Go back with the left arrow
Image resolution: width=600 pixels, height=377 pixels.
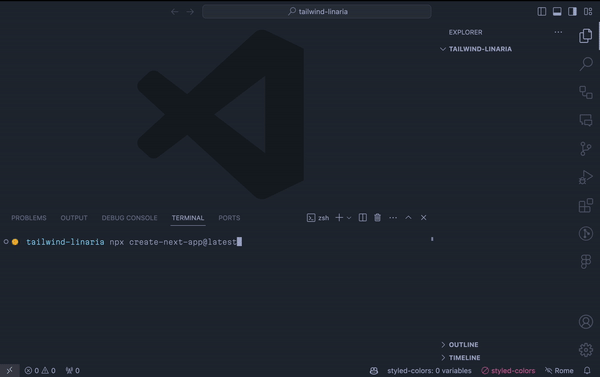174,12
